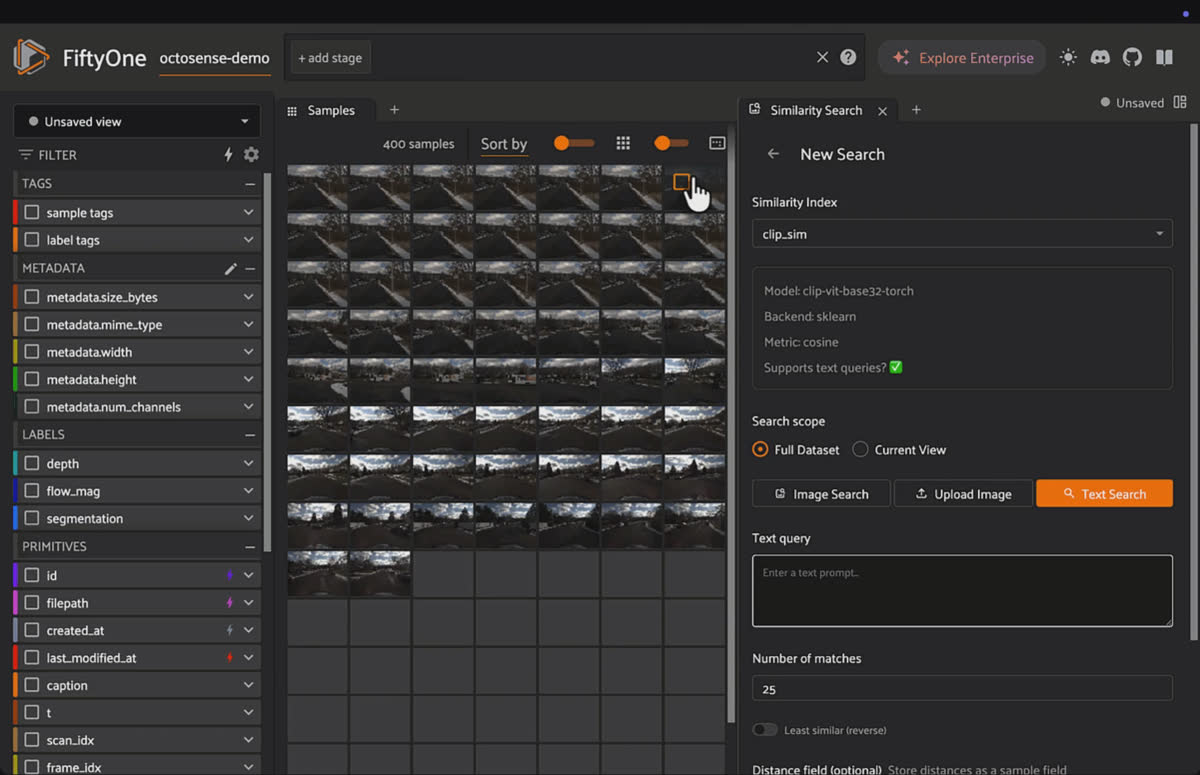Click the slider right of Sort by
The width and height of the screenshot is (1200, 775).
coord(574,143)
